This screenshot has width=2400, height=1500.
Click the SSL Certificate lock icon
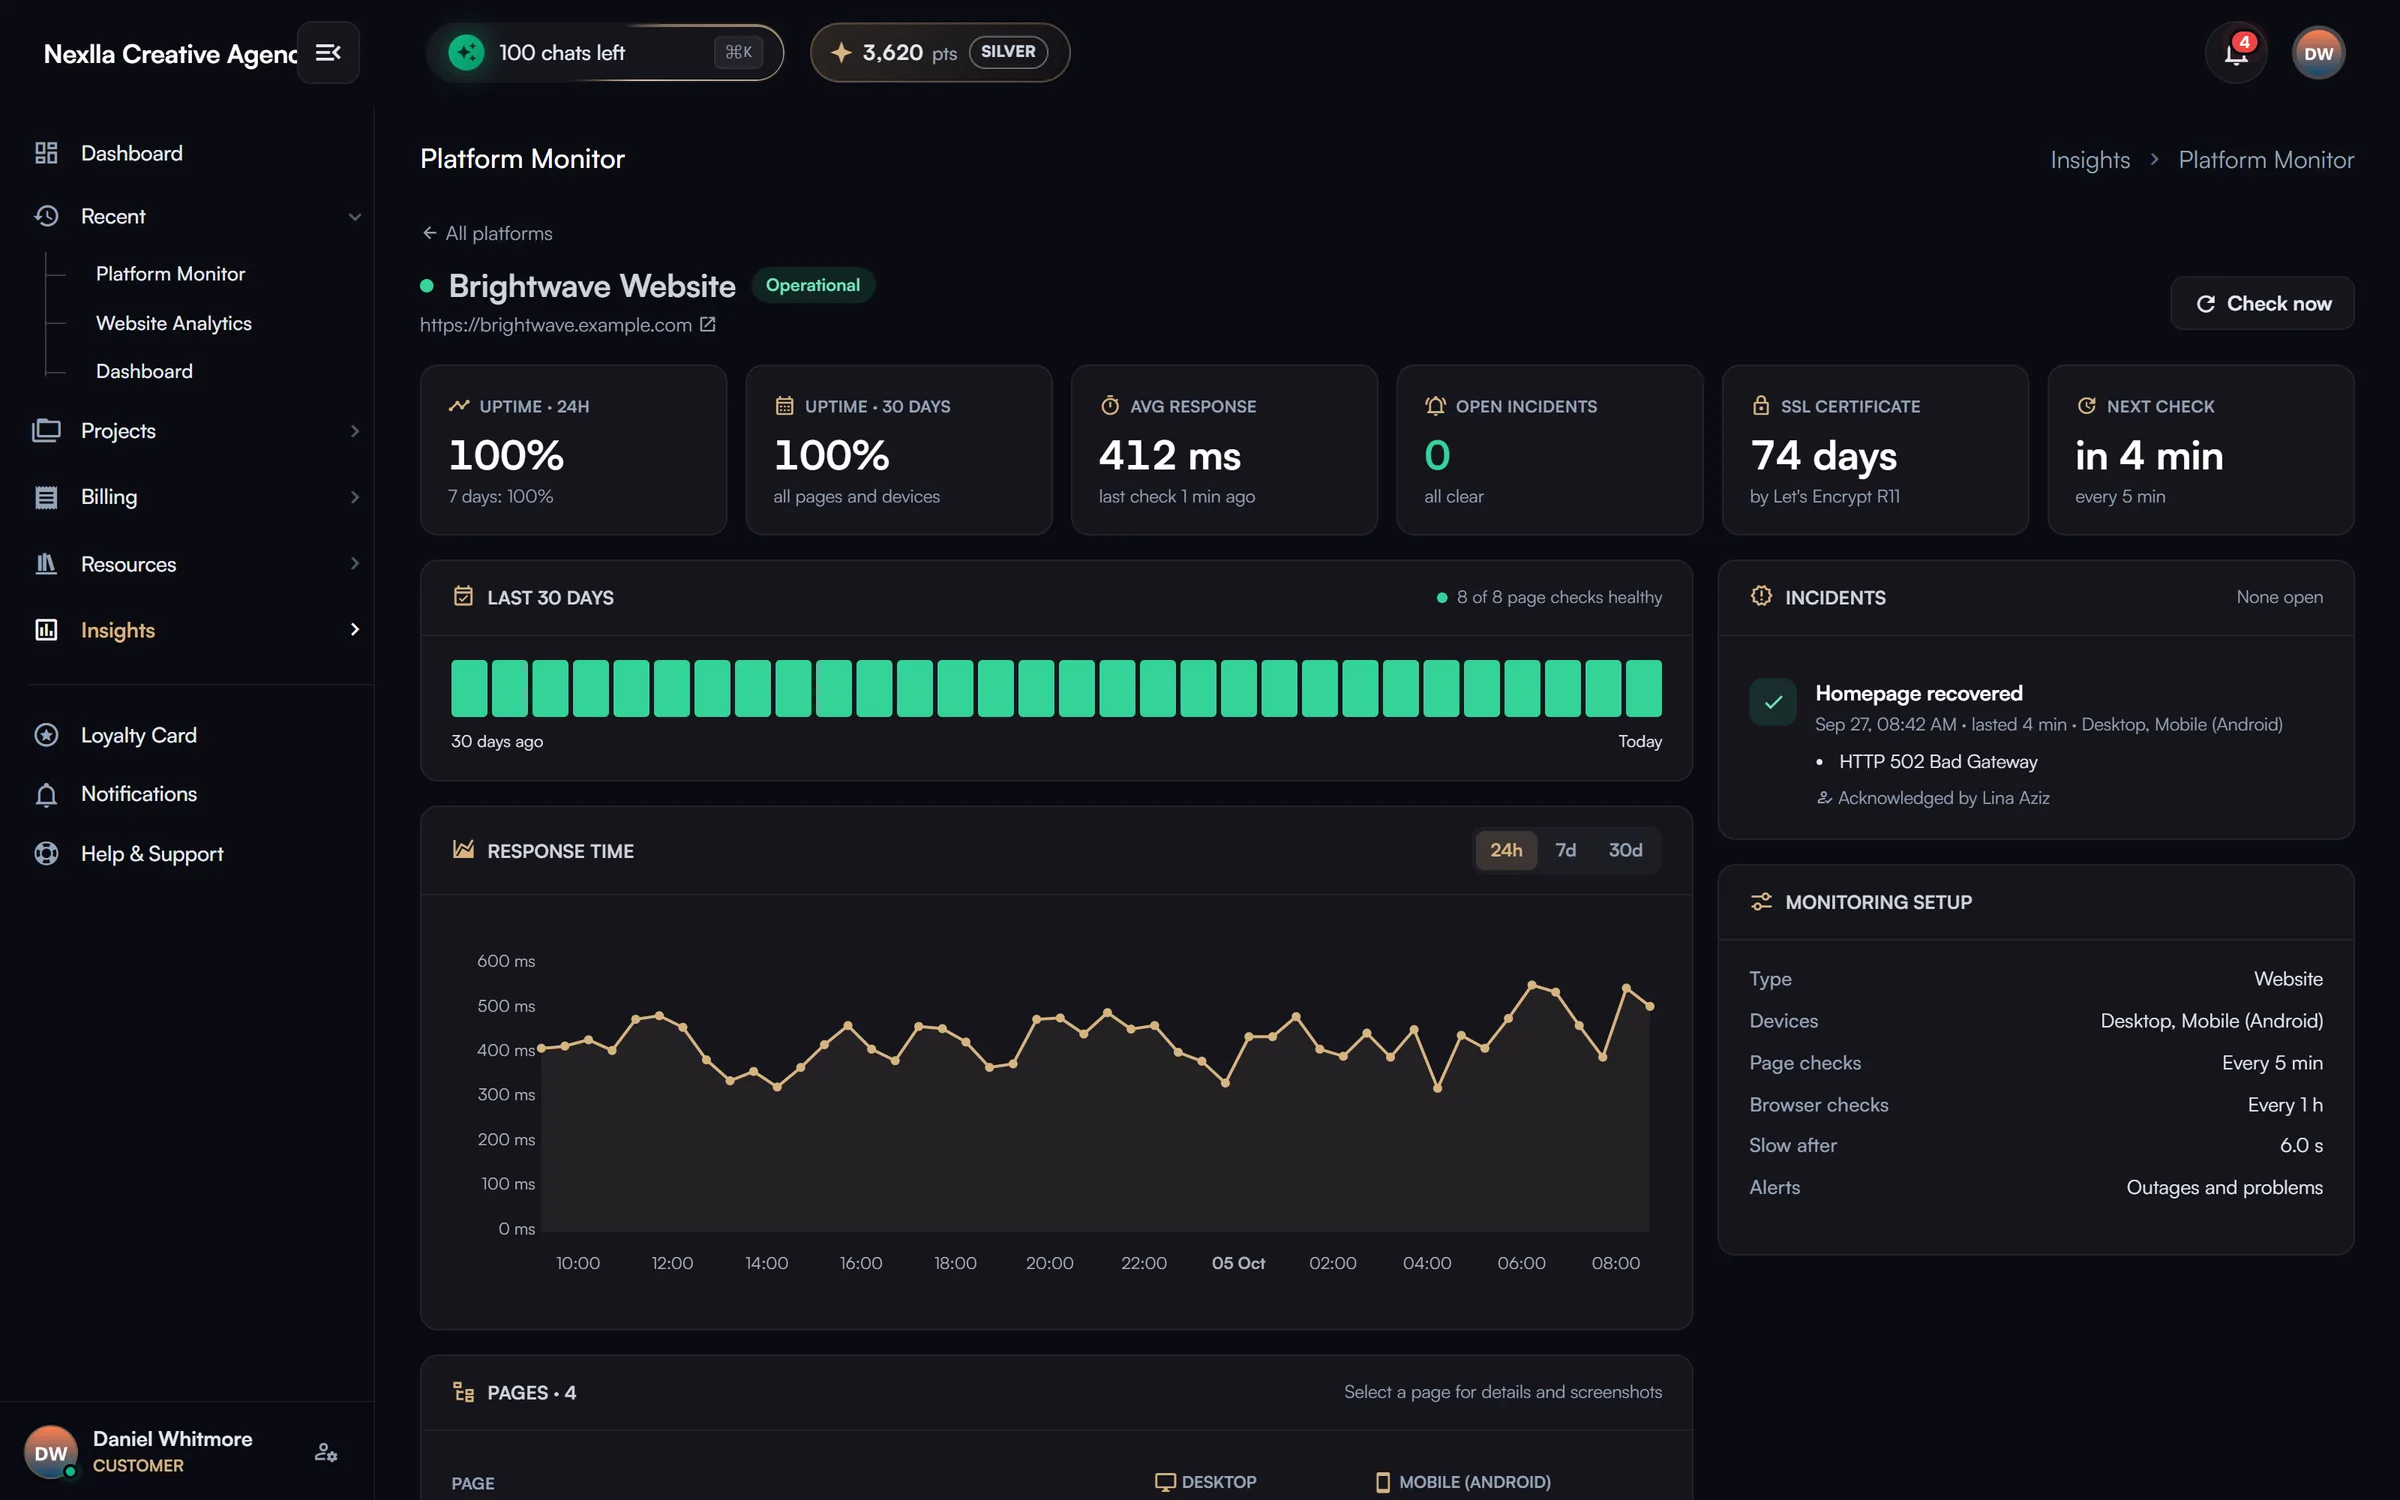1761,405
